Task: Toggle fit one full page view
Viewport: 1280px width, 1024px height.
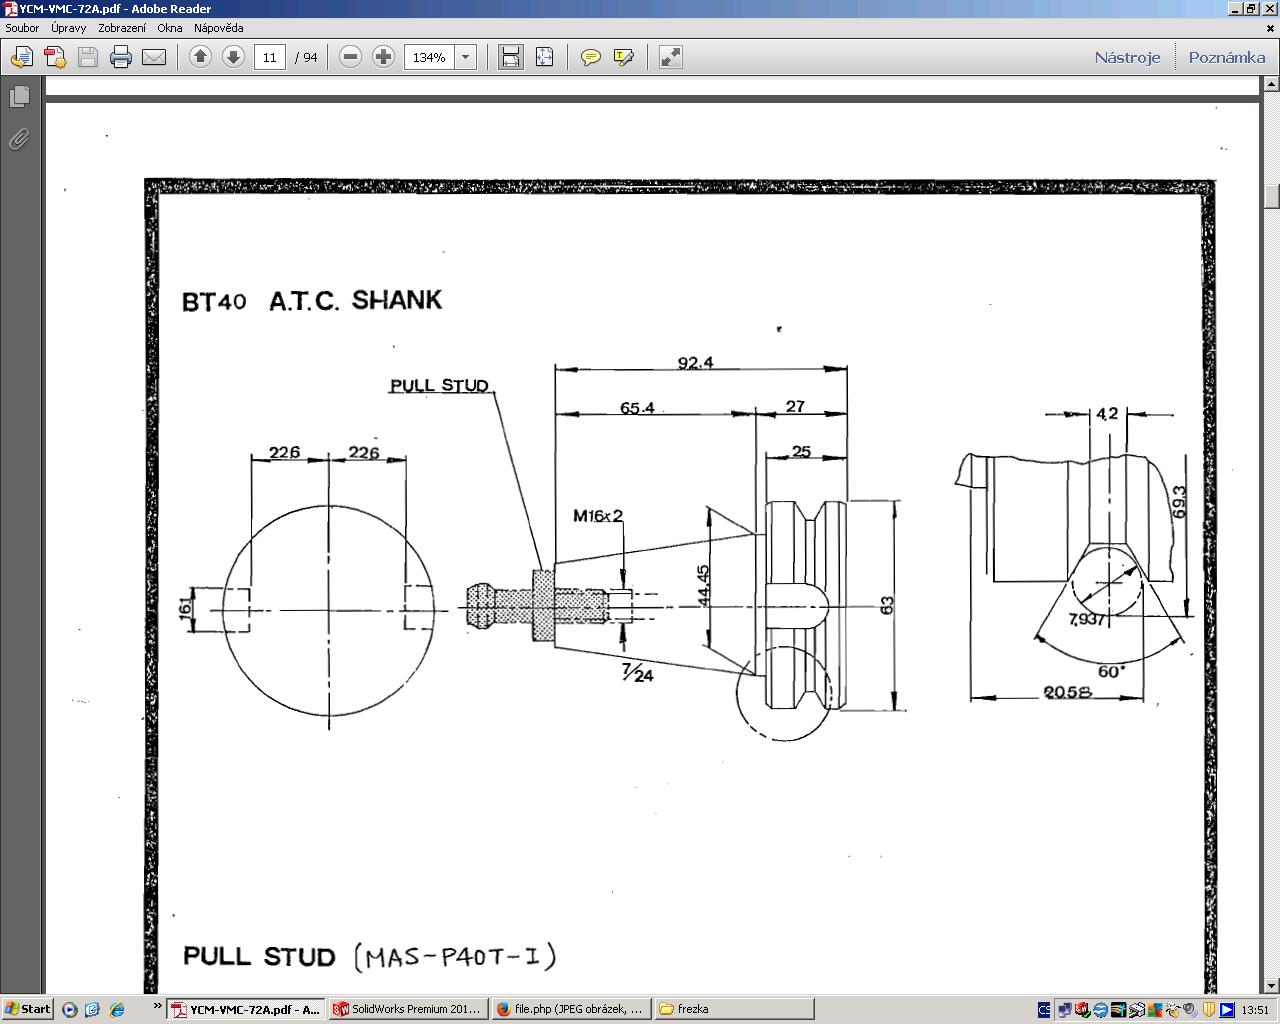Action: click(544, 57)
